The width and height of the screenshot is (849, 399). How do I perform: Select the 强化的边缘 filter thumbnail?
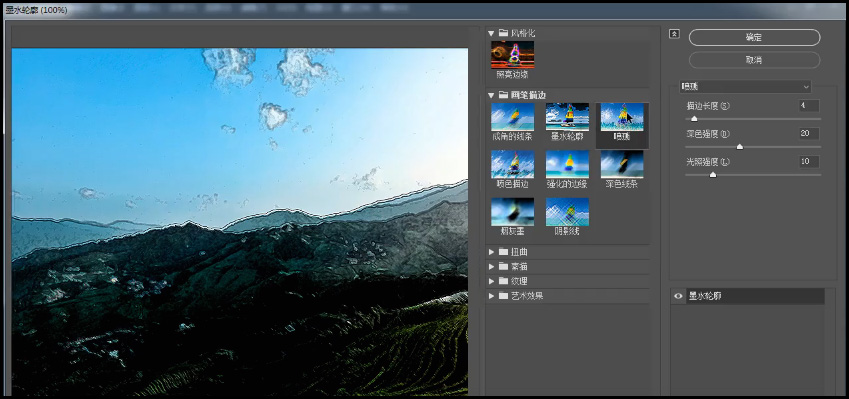(567, 164)
